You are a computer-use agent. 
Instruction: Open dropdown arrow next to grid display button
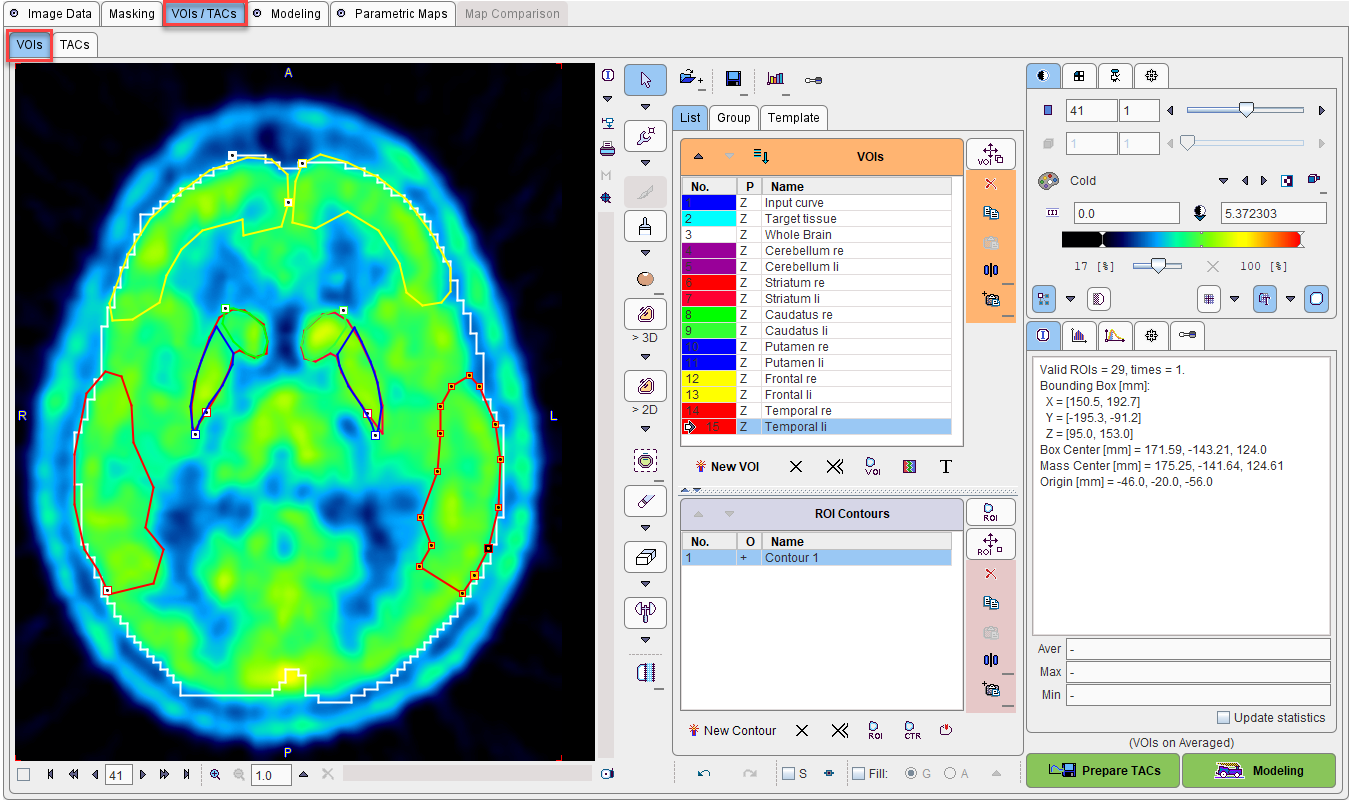pos(1234,298)
